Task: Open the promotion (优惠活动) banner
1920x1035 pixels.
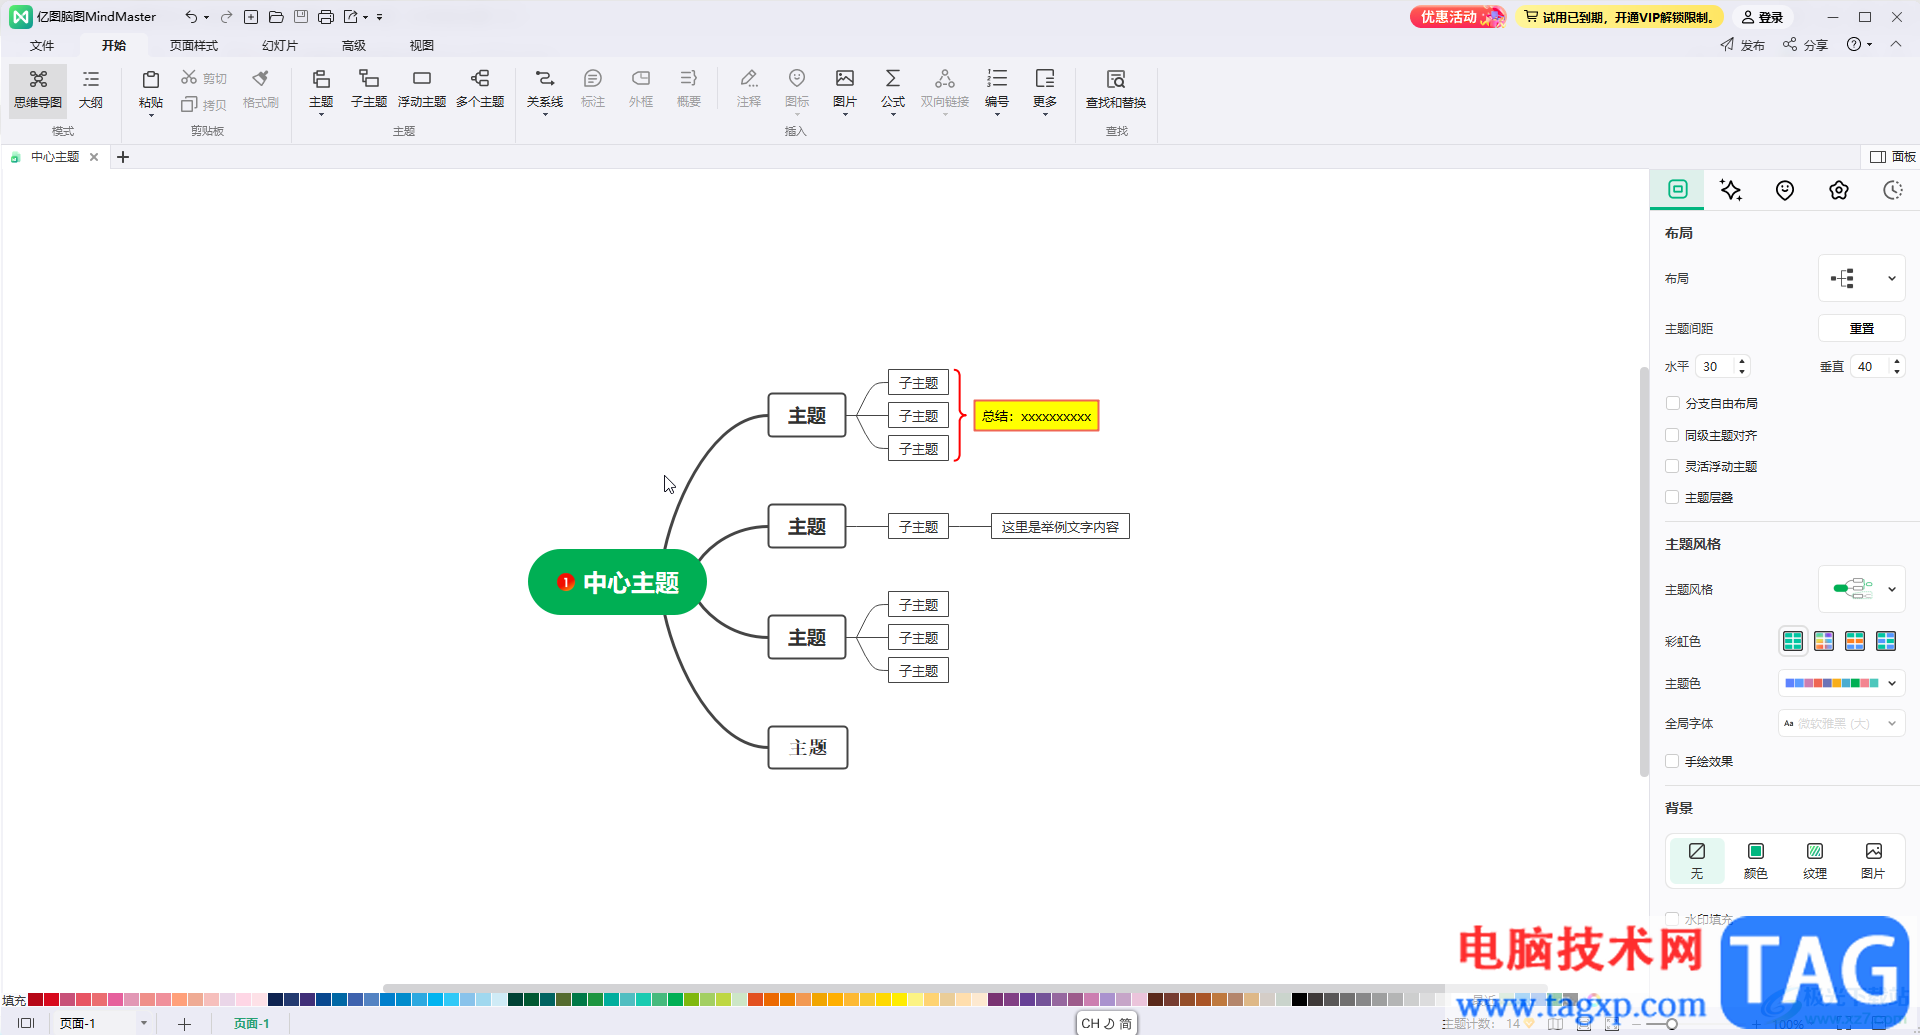Action: coord(1457,17)
